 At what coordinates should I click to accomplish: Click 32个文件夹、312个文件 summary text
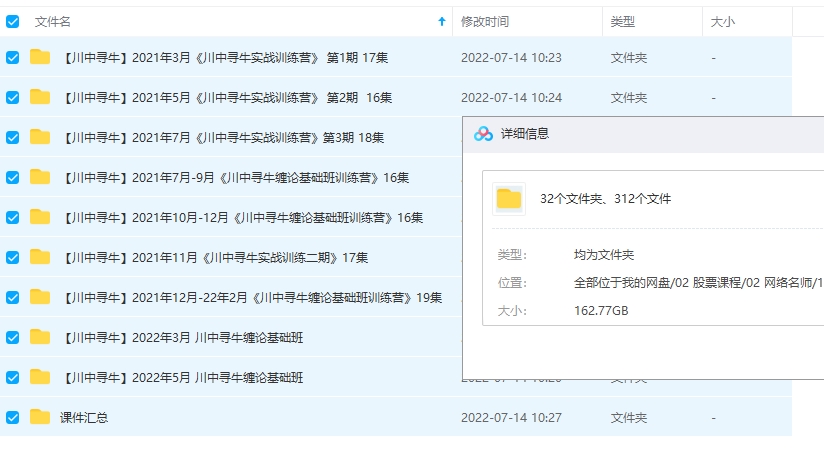click(x=605, y=199)
